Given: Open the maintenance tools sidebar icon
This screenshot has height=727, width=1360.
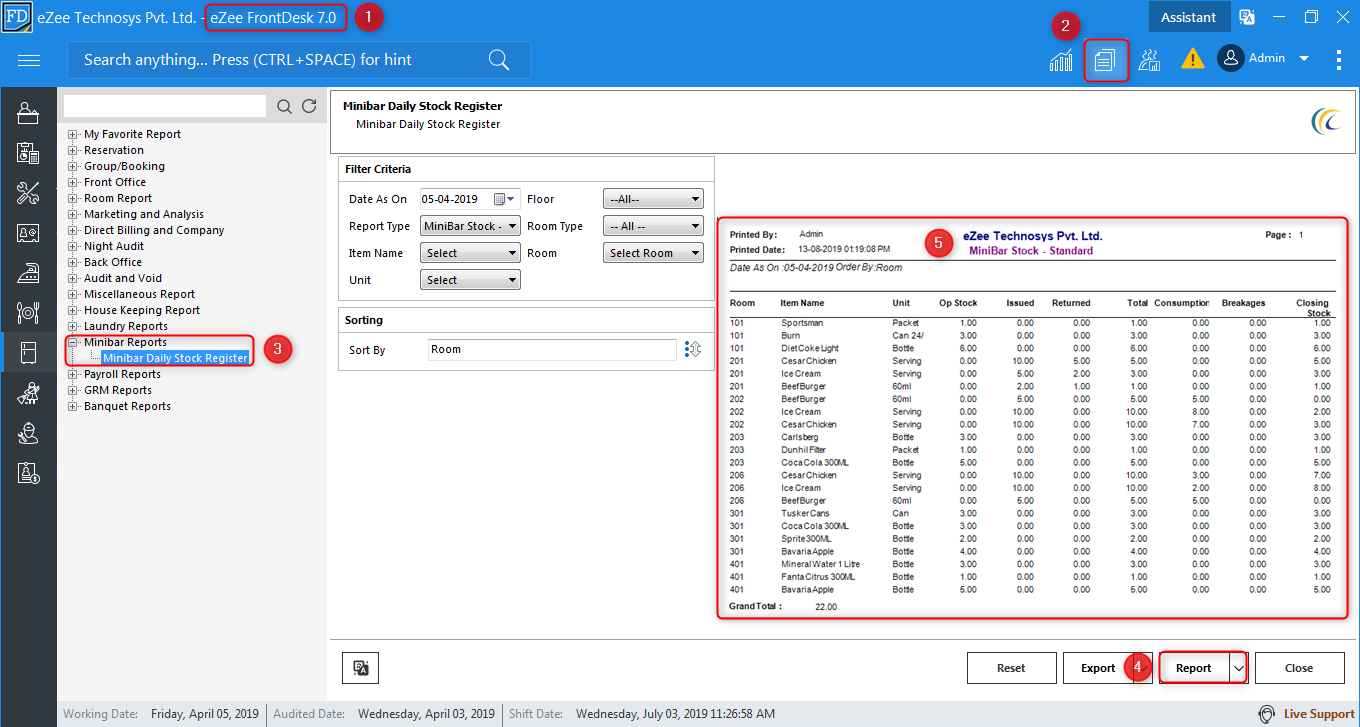Looking at the screenshot, I should (28, 193).
